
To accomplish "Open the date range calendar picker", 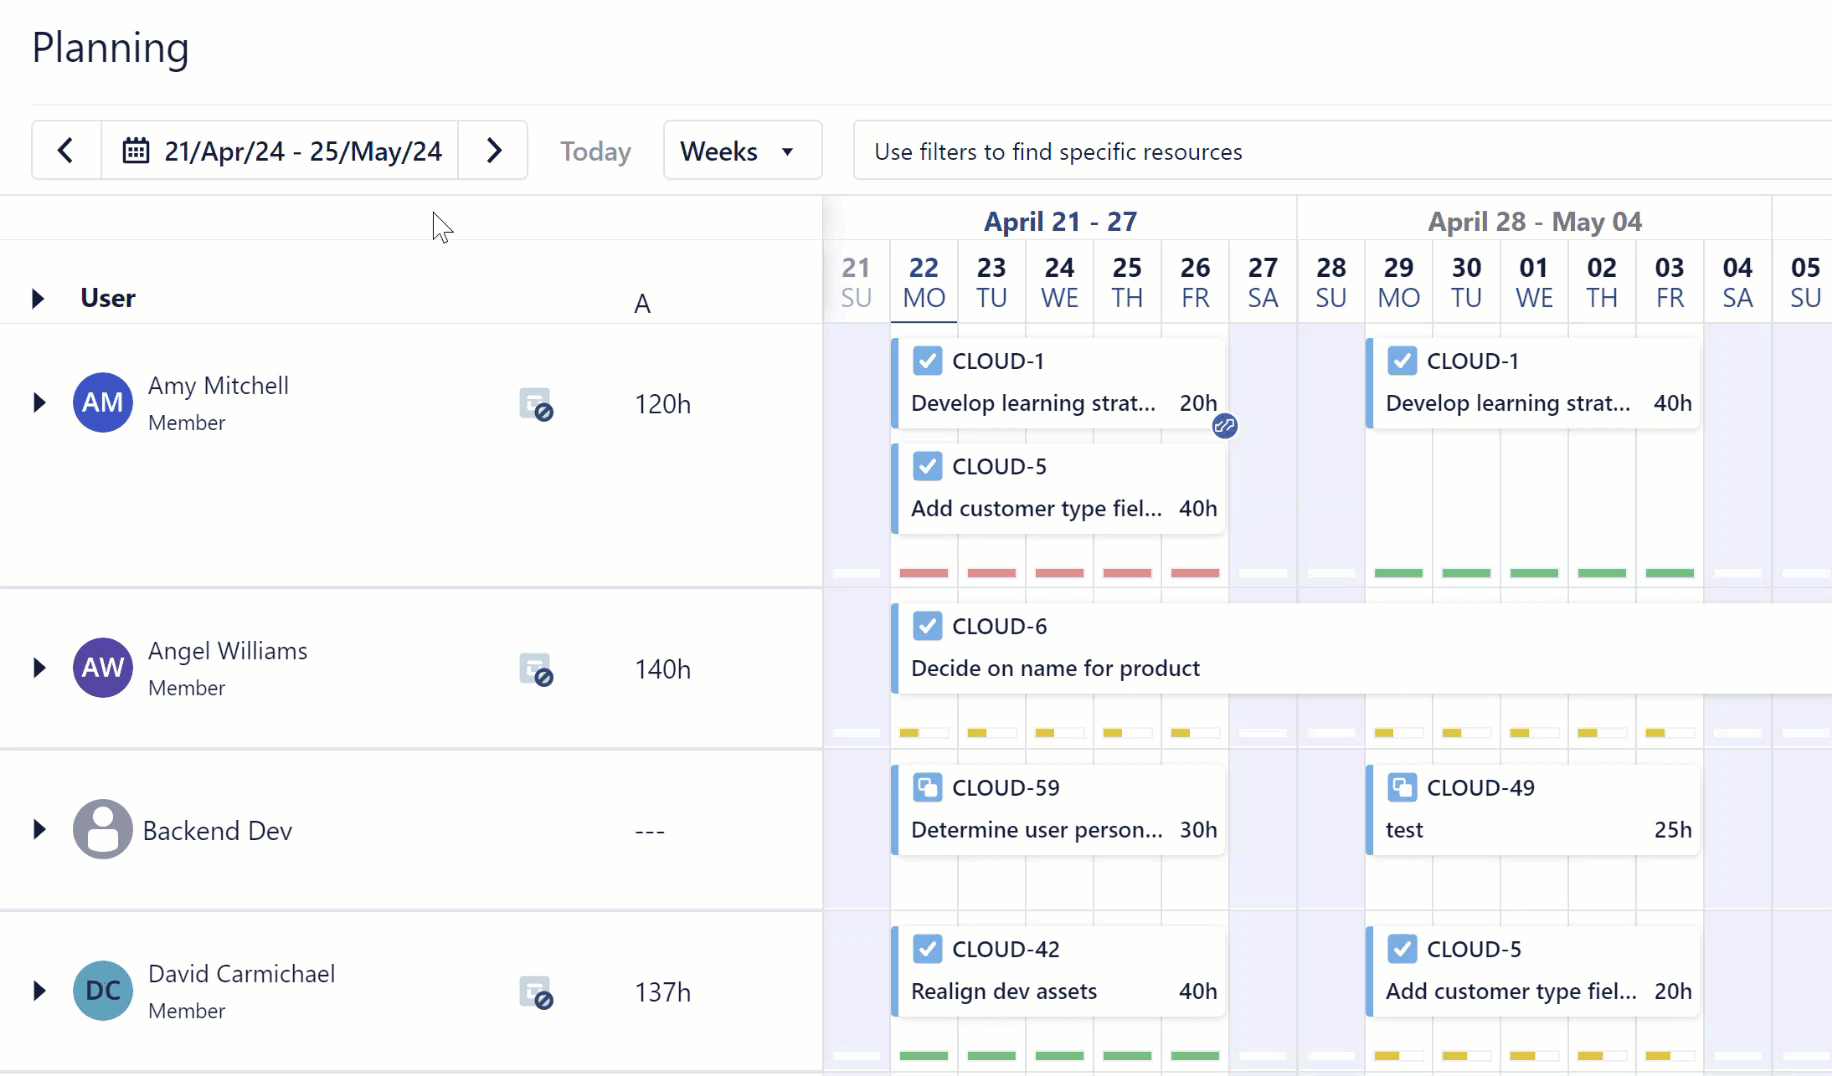I will point(135,150).
